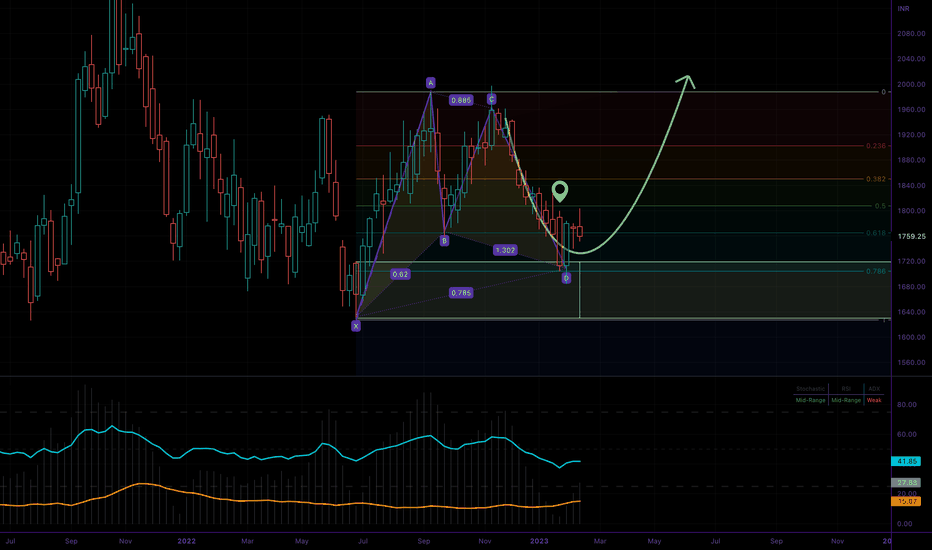Click the cyan indicator value 41.85
The height and width of the screenshot is (550, 932).
[906, 461]
